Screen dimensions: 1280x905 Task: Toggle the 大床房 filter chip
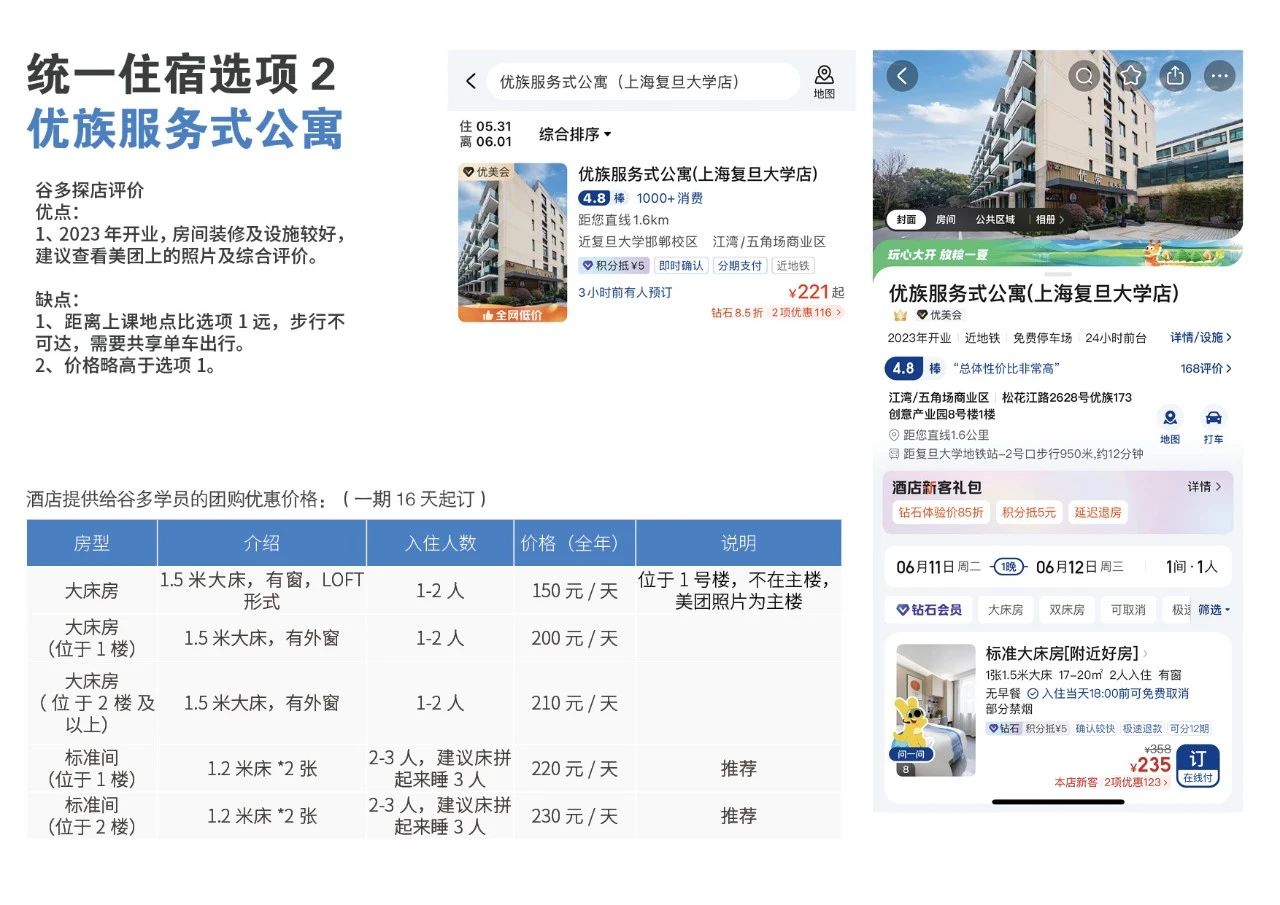(x=1006, y=609)
